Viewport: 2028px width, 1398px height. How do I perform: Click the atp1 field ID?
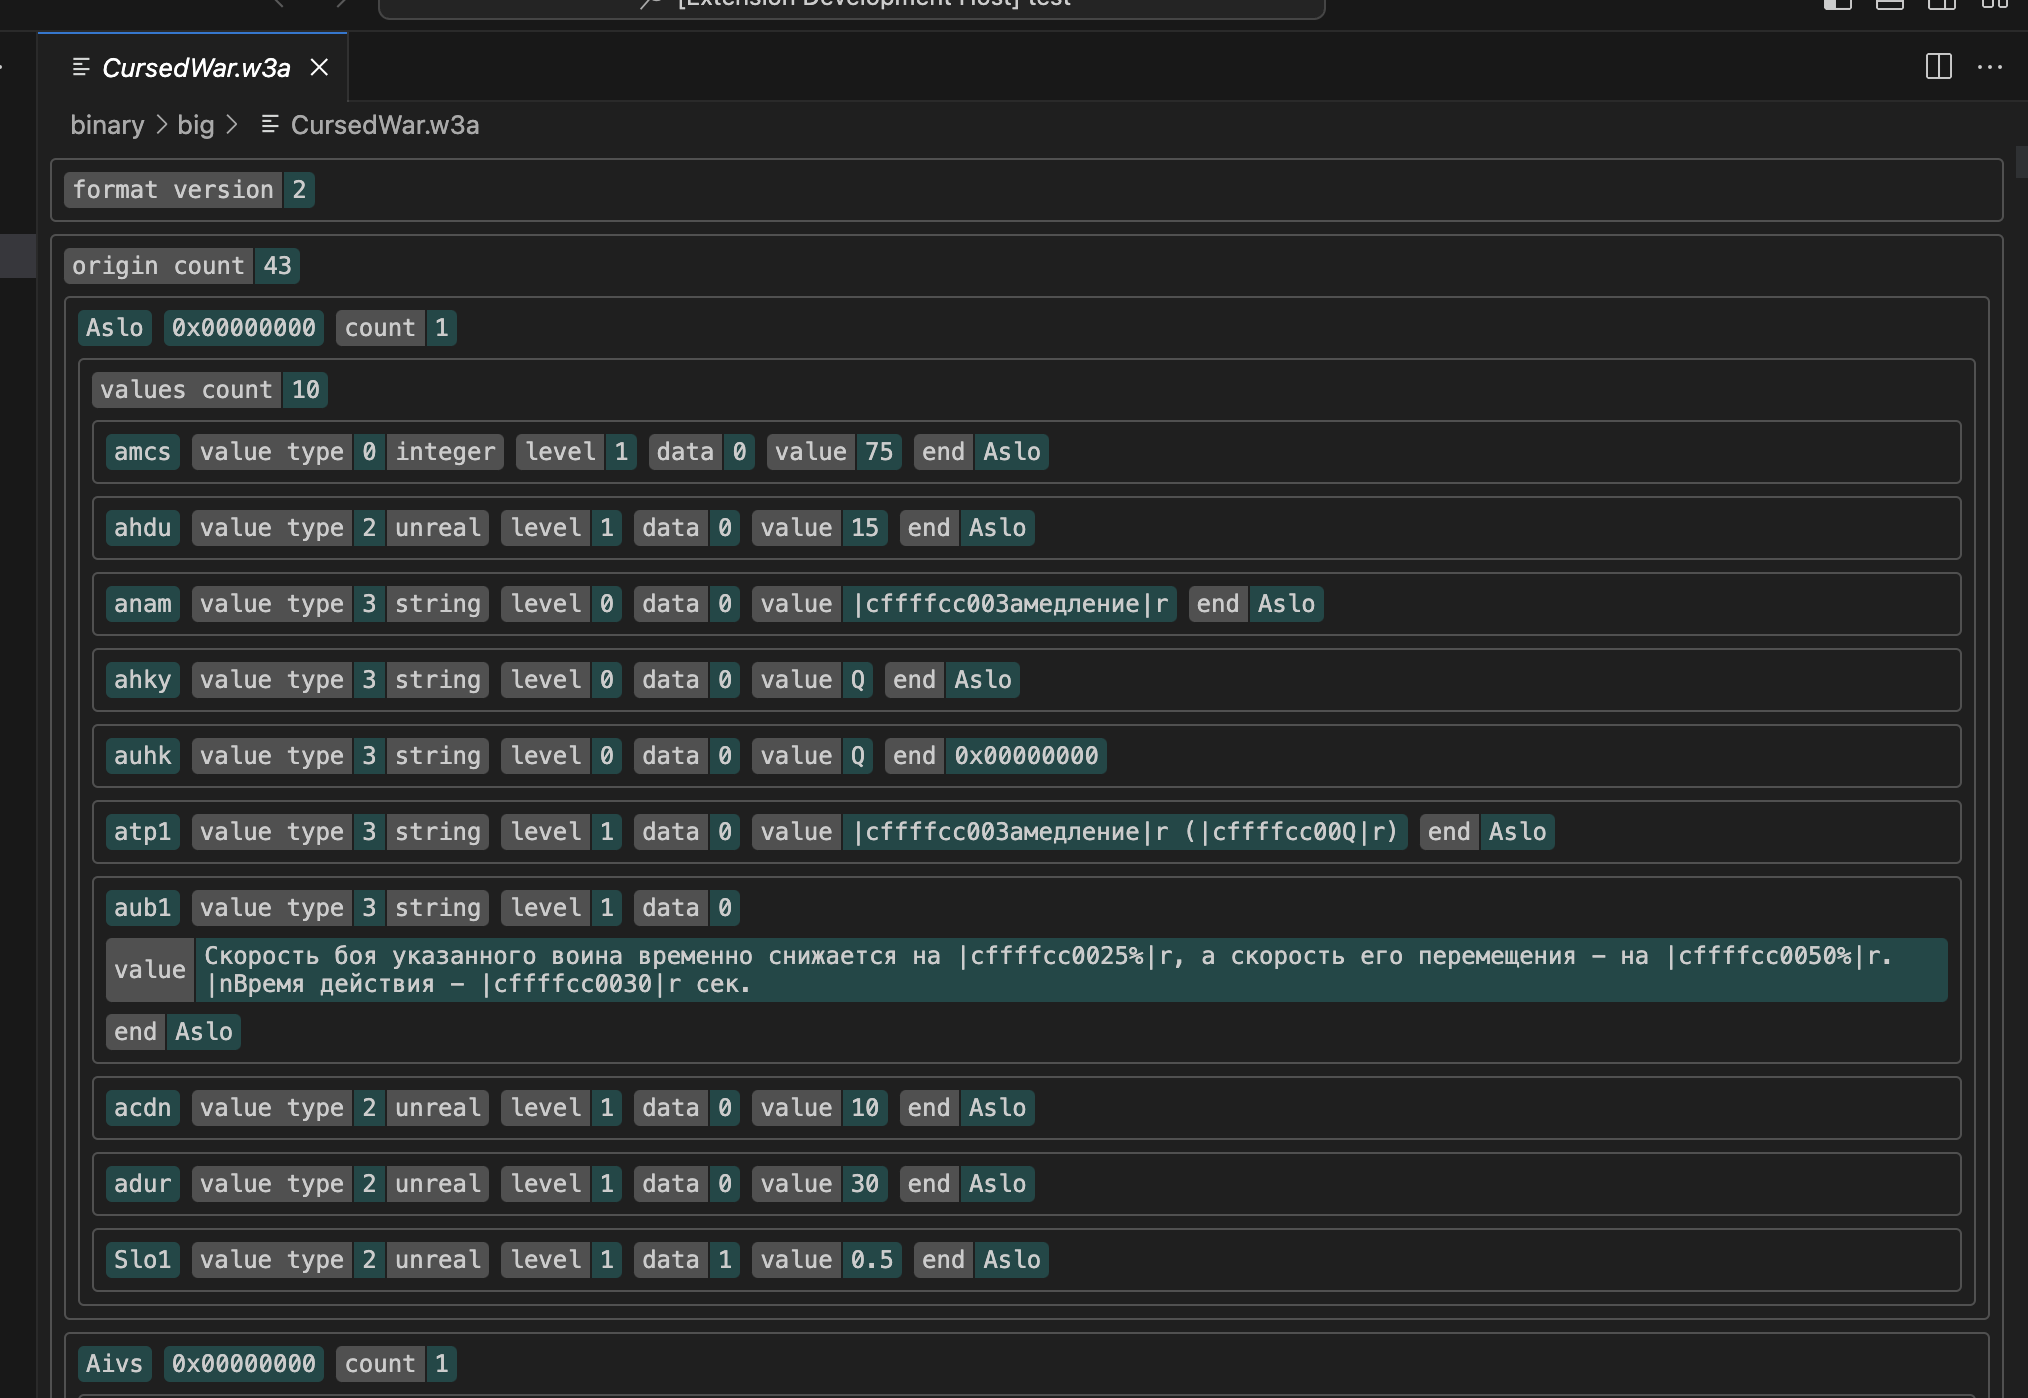pyautogui.click(x=143, y=832)
